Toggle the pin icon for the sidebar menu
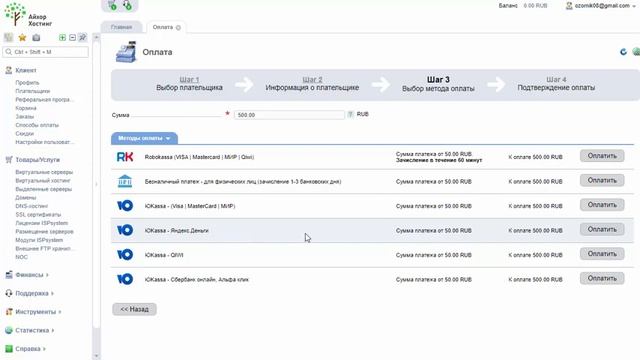 click(82, 38)
